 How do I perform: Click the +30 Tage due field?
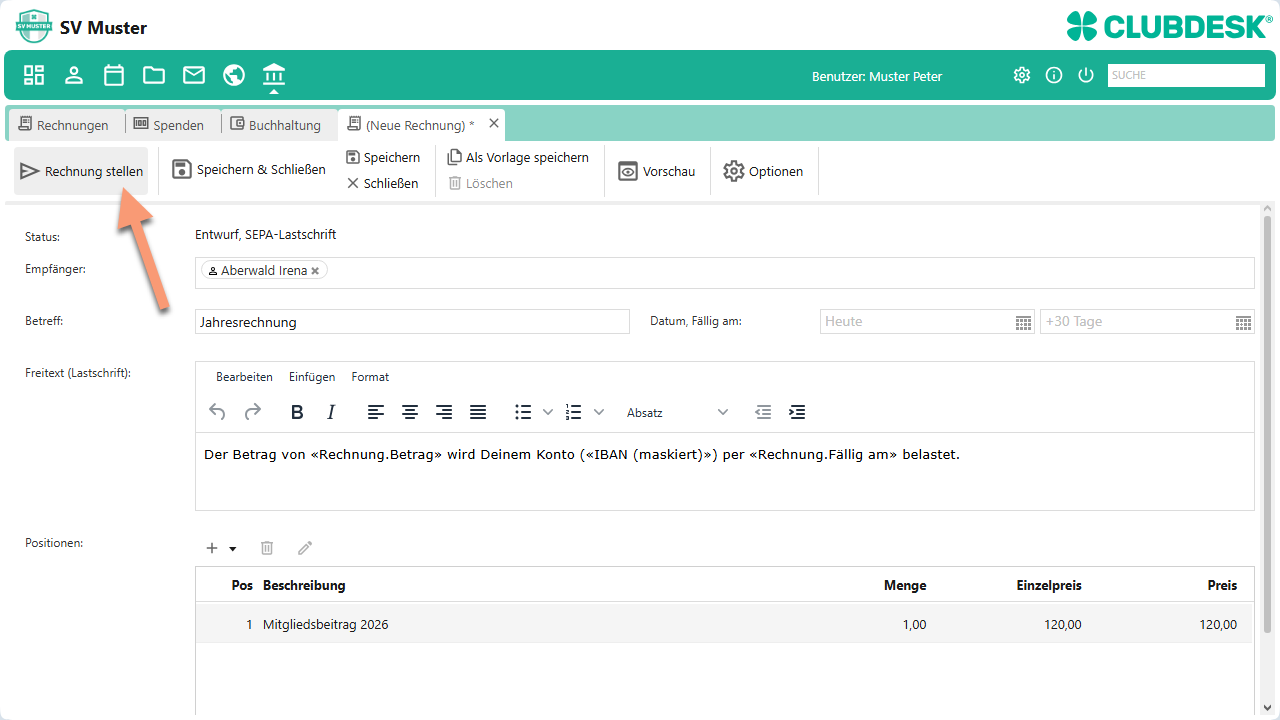pos(1147,322)
